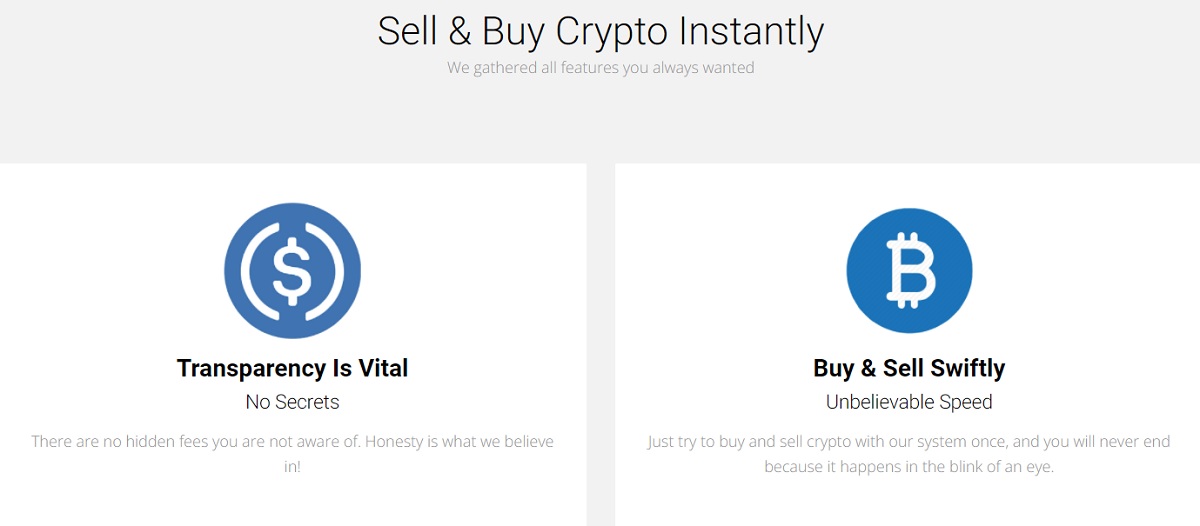Select the Buy & Sell Swiftly heading

[909, 368]
